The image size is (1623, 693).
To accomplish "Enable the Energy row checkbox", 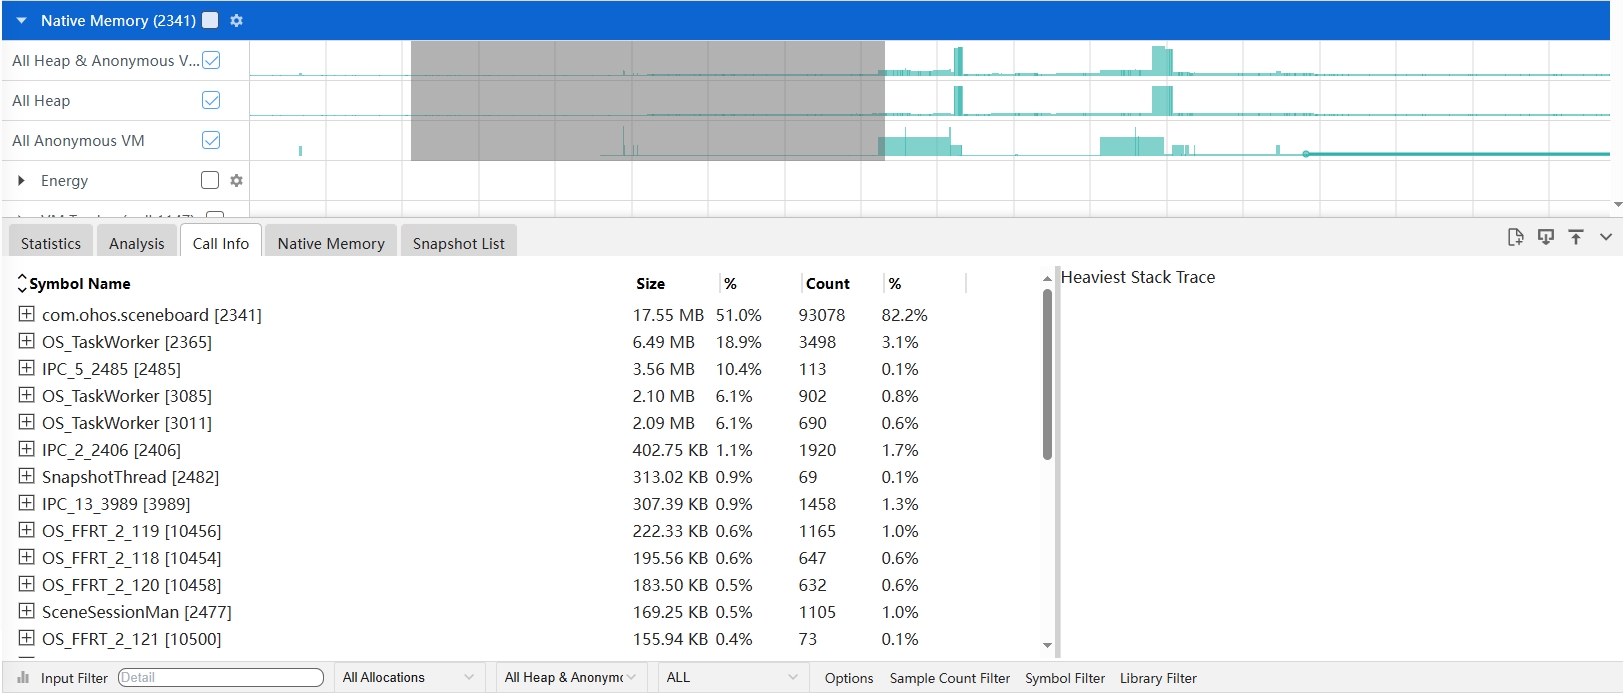I will pyautogui.click(x=210, y=180).
